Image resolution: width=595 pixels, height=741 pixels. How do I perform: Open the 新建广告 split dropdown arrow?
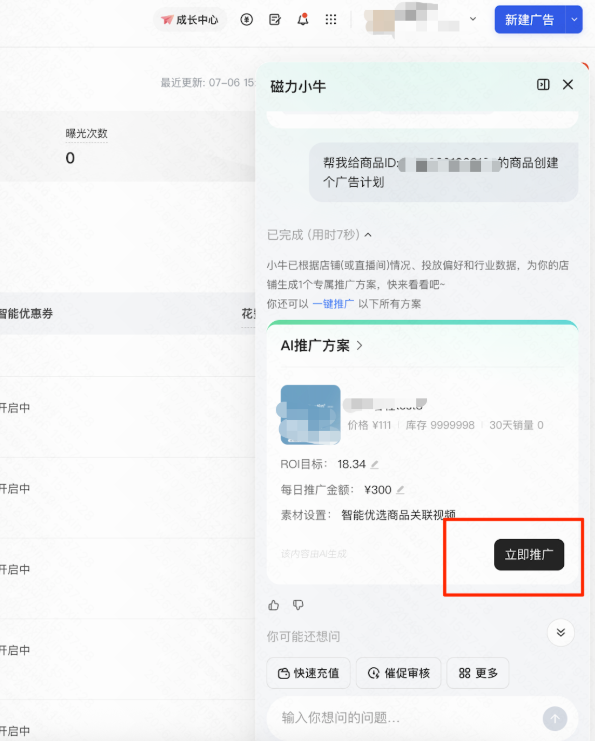point(574,19)
